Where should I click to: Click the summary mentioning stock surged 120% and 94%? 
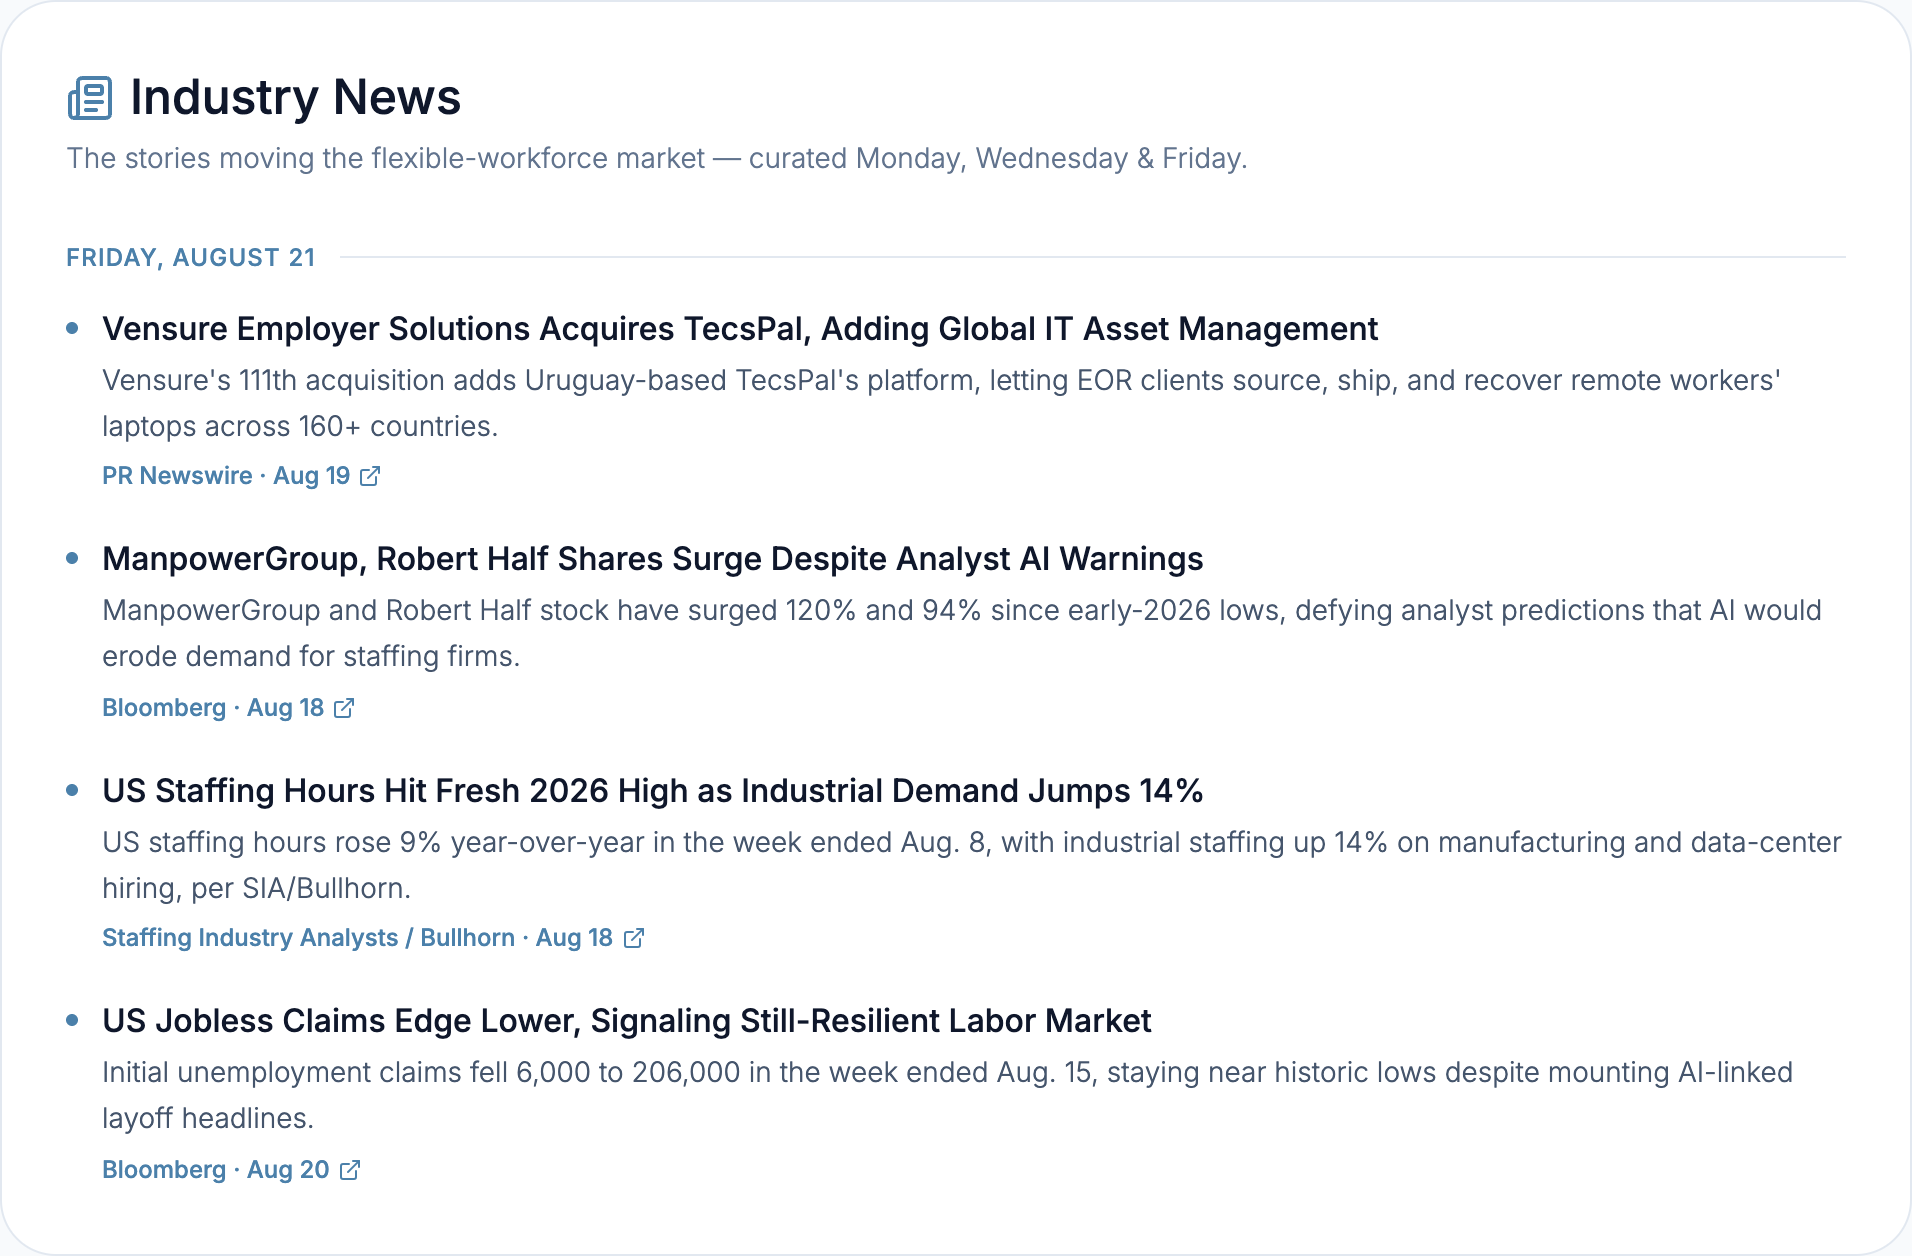[x=962, y=633]
